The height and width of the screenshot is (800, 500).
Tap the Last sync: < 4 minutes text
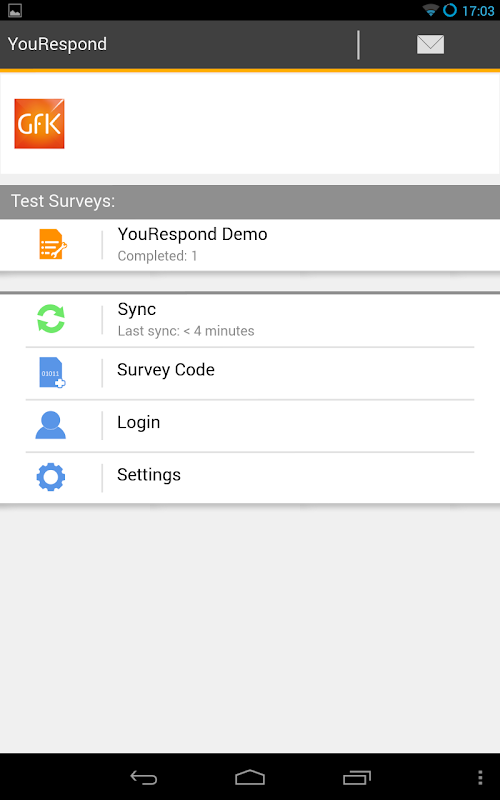click(x=186, y=331)
